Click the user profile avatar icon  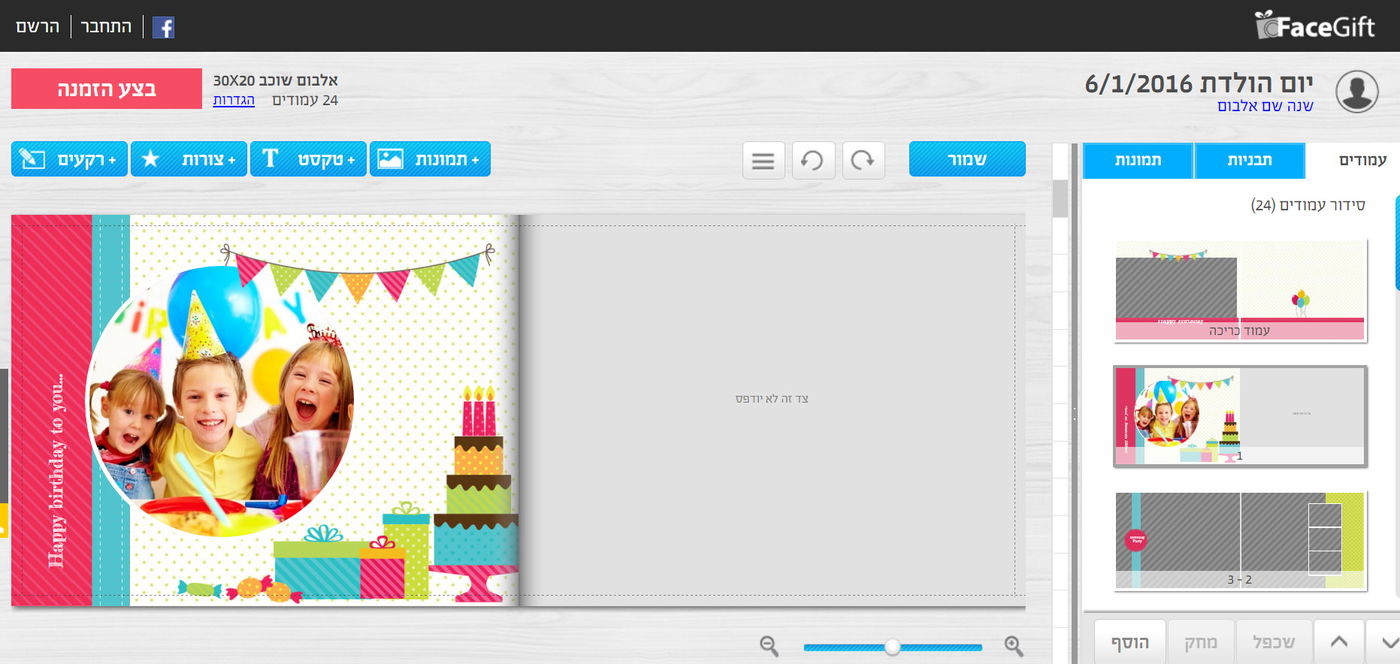[x=1357, y=91]
